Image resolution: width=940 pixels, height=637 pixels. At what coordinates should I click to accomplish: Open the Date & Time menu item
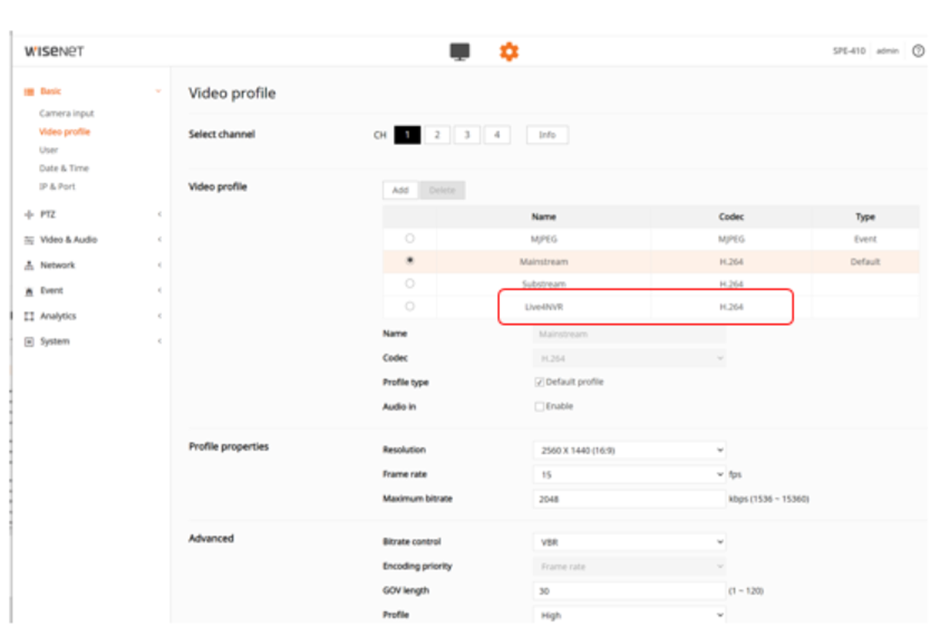64,168
